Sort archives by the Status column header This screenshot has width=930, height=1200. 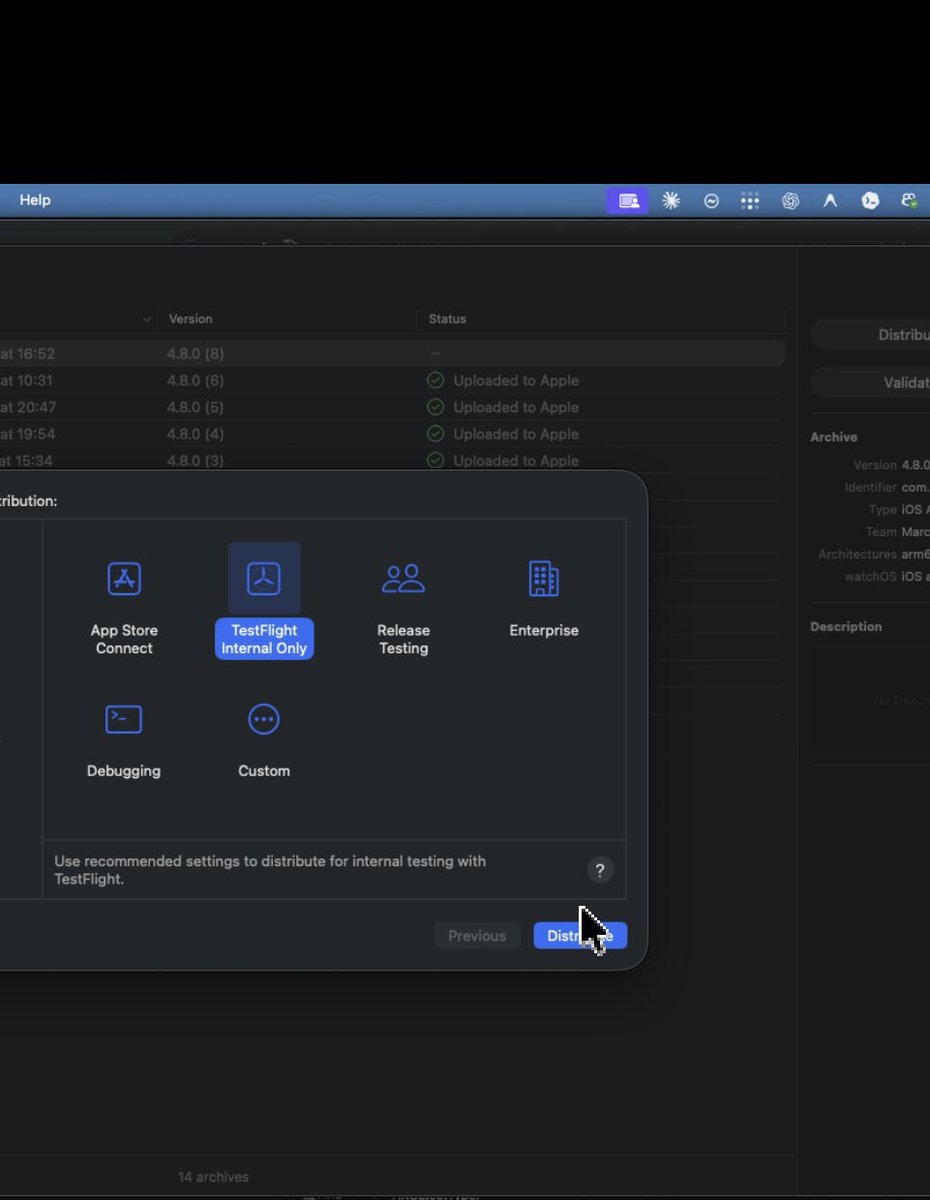(x=448, y=319)
